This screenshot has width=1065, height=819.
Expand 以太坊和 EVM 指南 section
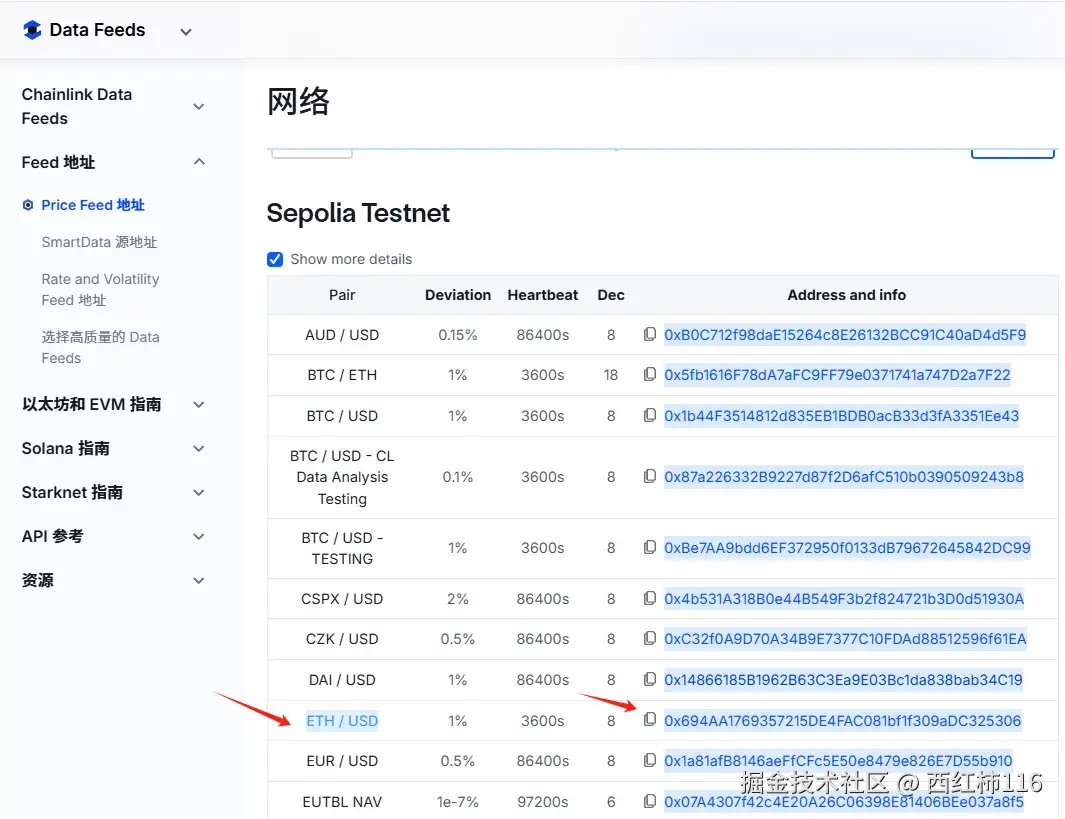pyautogui.click(x=198, y=405)
